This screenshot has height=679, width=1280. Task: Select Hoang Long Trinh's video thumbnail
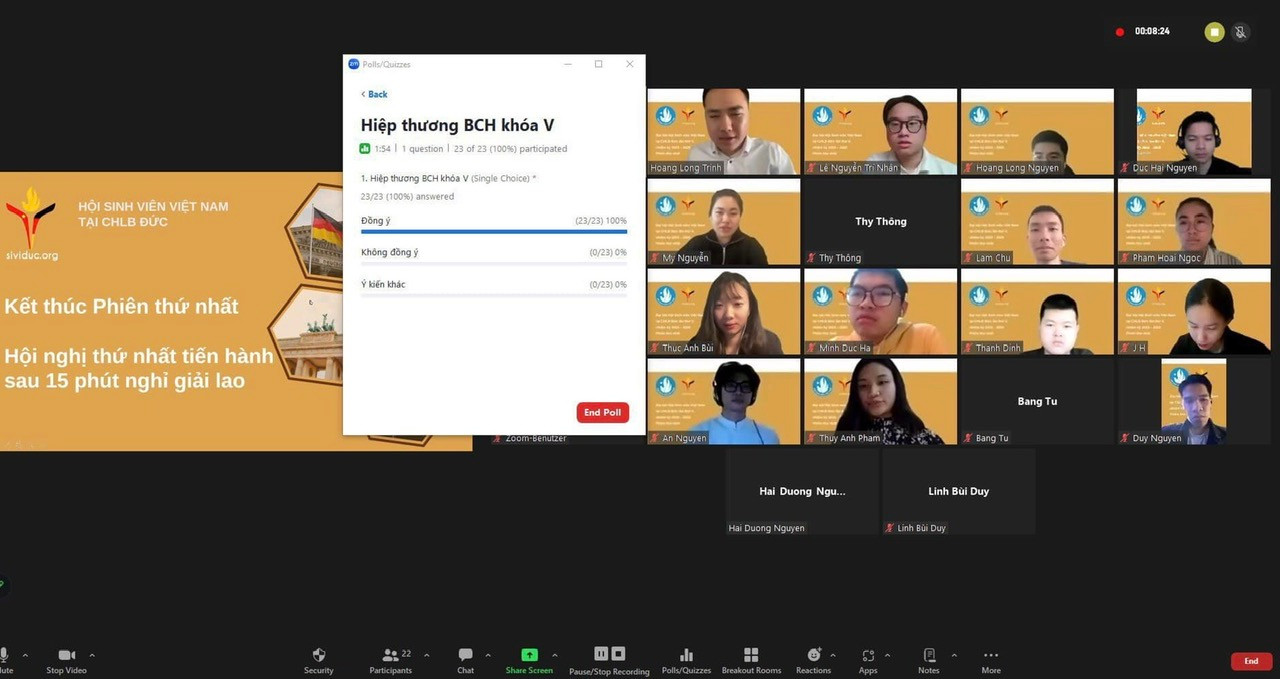click(723, 132)
